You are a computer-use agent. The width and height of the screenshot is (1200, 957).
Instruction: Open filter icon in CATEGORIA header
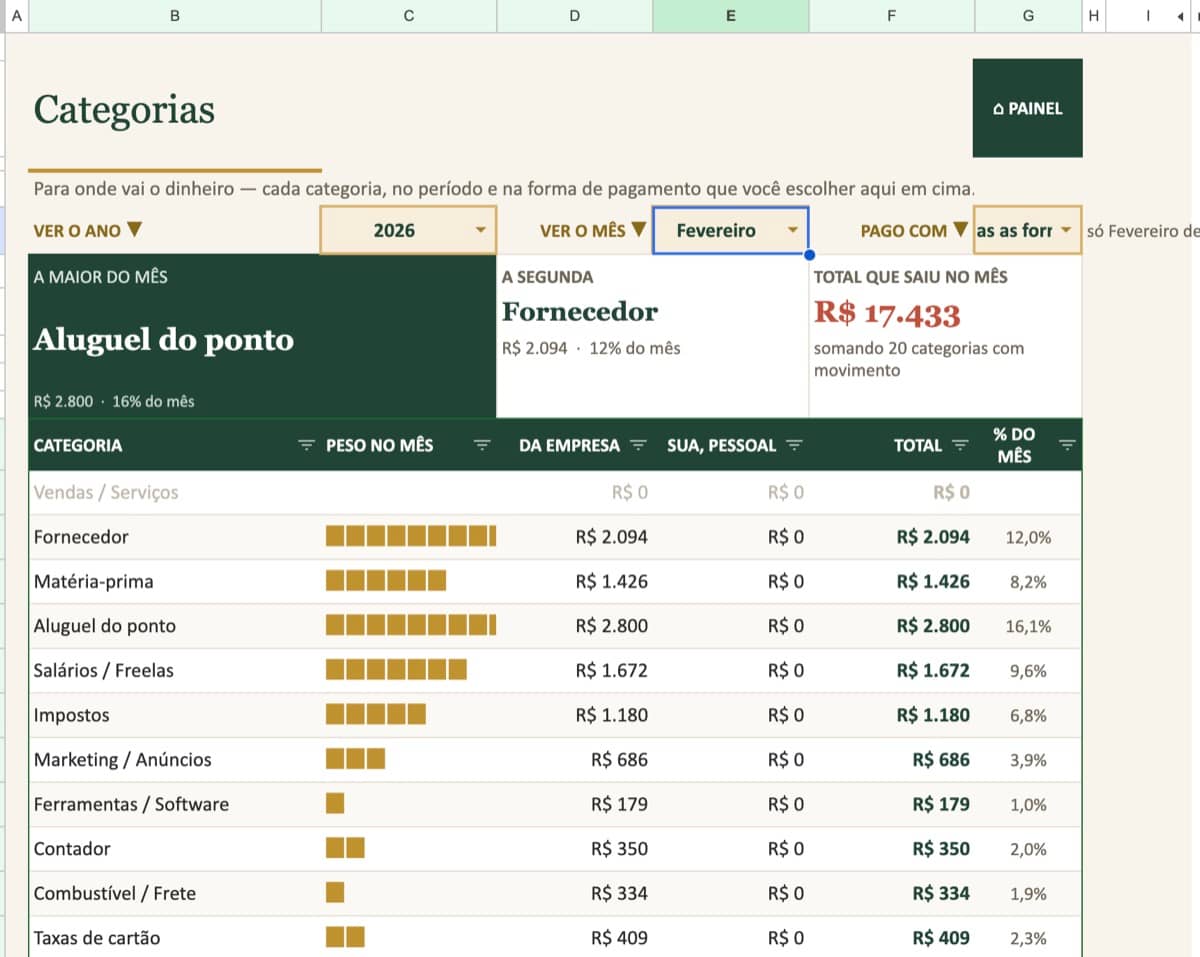point(307,445)
